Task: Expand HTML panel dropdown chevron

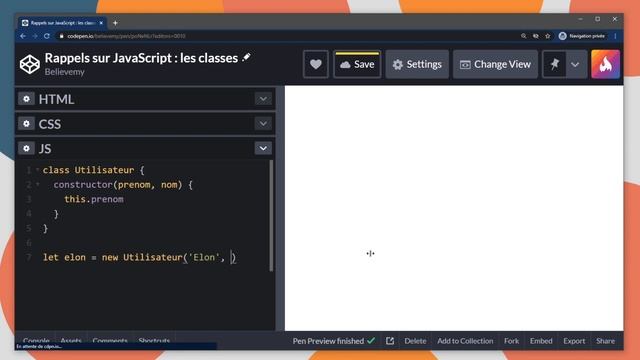Action: click(263, 99)
